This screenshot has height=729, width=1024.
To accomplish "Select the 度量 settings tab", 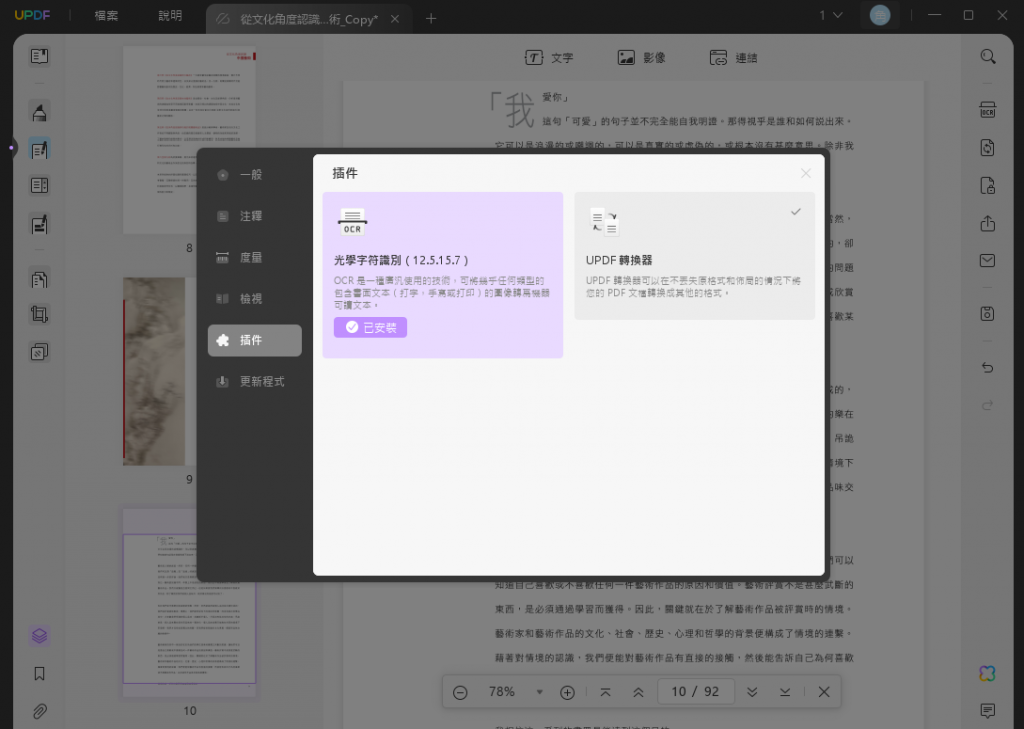I will [x=255, y=257].
